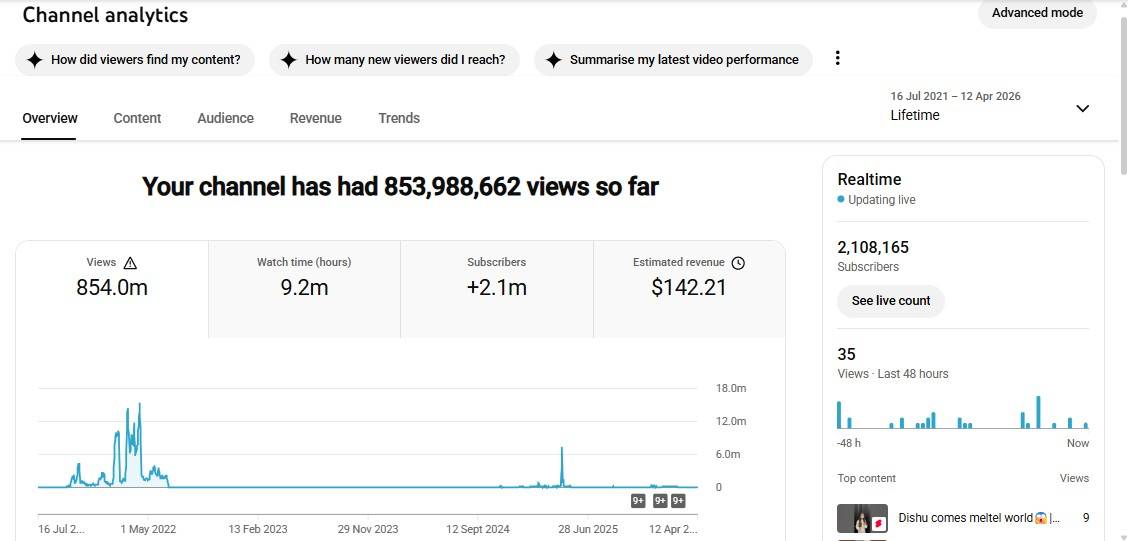The height and width of the screenshot is (541, 1128).
Task: Select the Subscribers metric card
Action: (496, 288)
